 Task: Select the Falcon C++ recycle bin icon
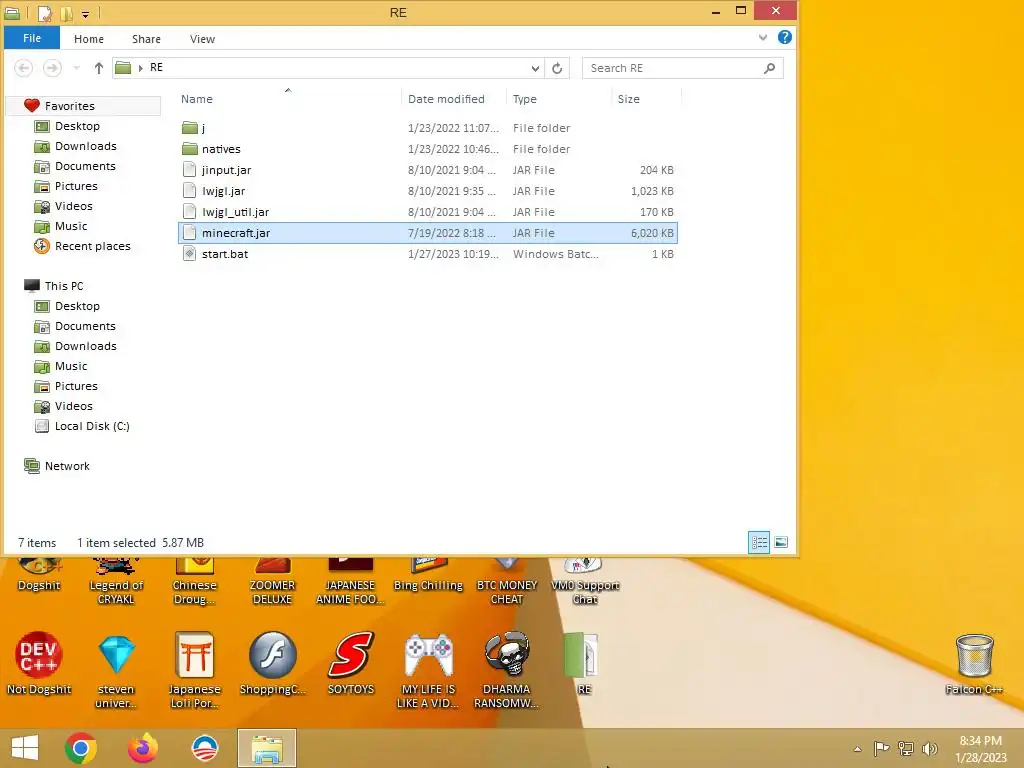tap(974, 662)
